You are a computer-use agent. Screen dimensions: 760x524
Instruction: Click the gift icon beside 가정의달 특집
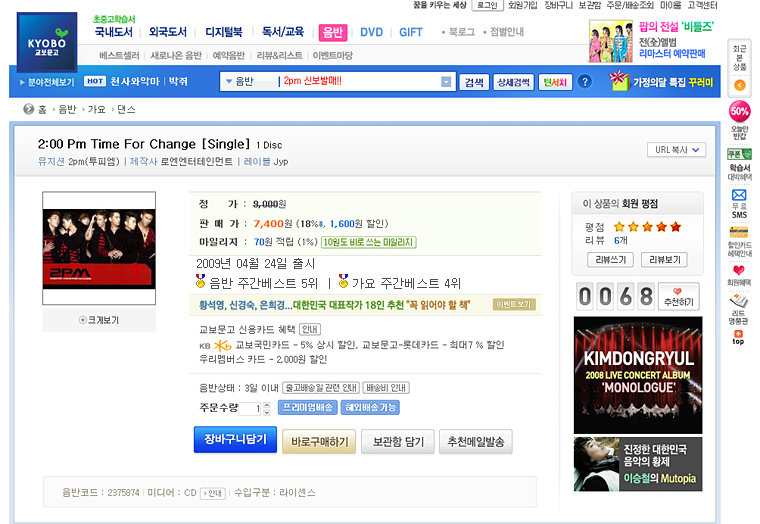[x=618, y=80]
